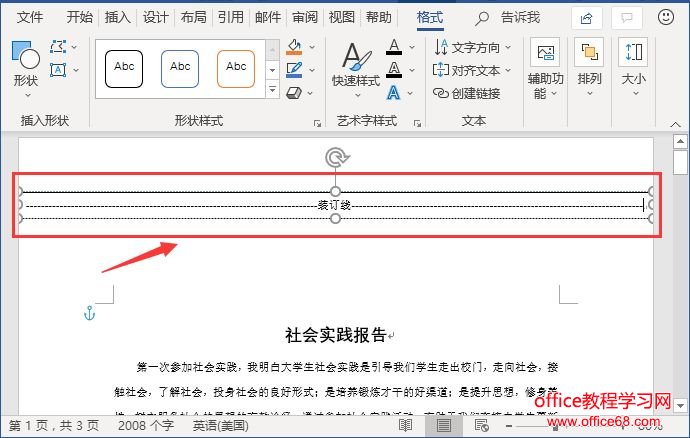
Task: Click the Share icon in title area
Action: tap(587, 18)
